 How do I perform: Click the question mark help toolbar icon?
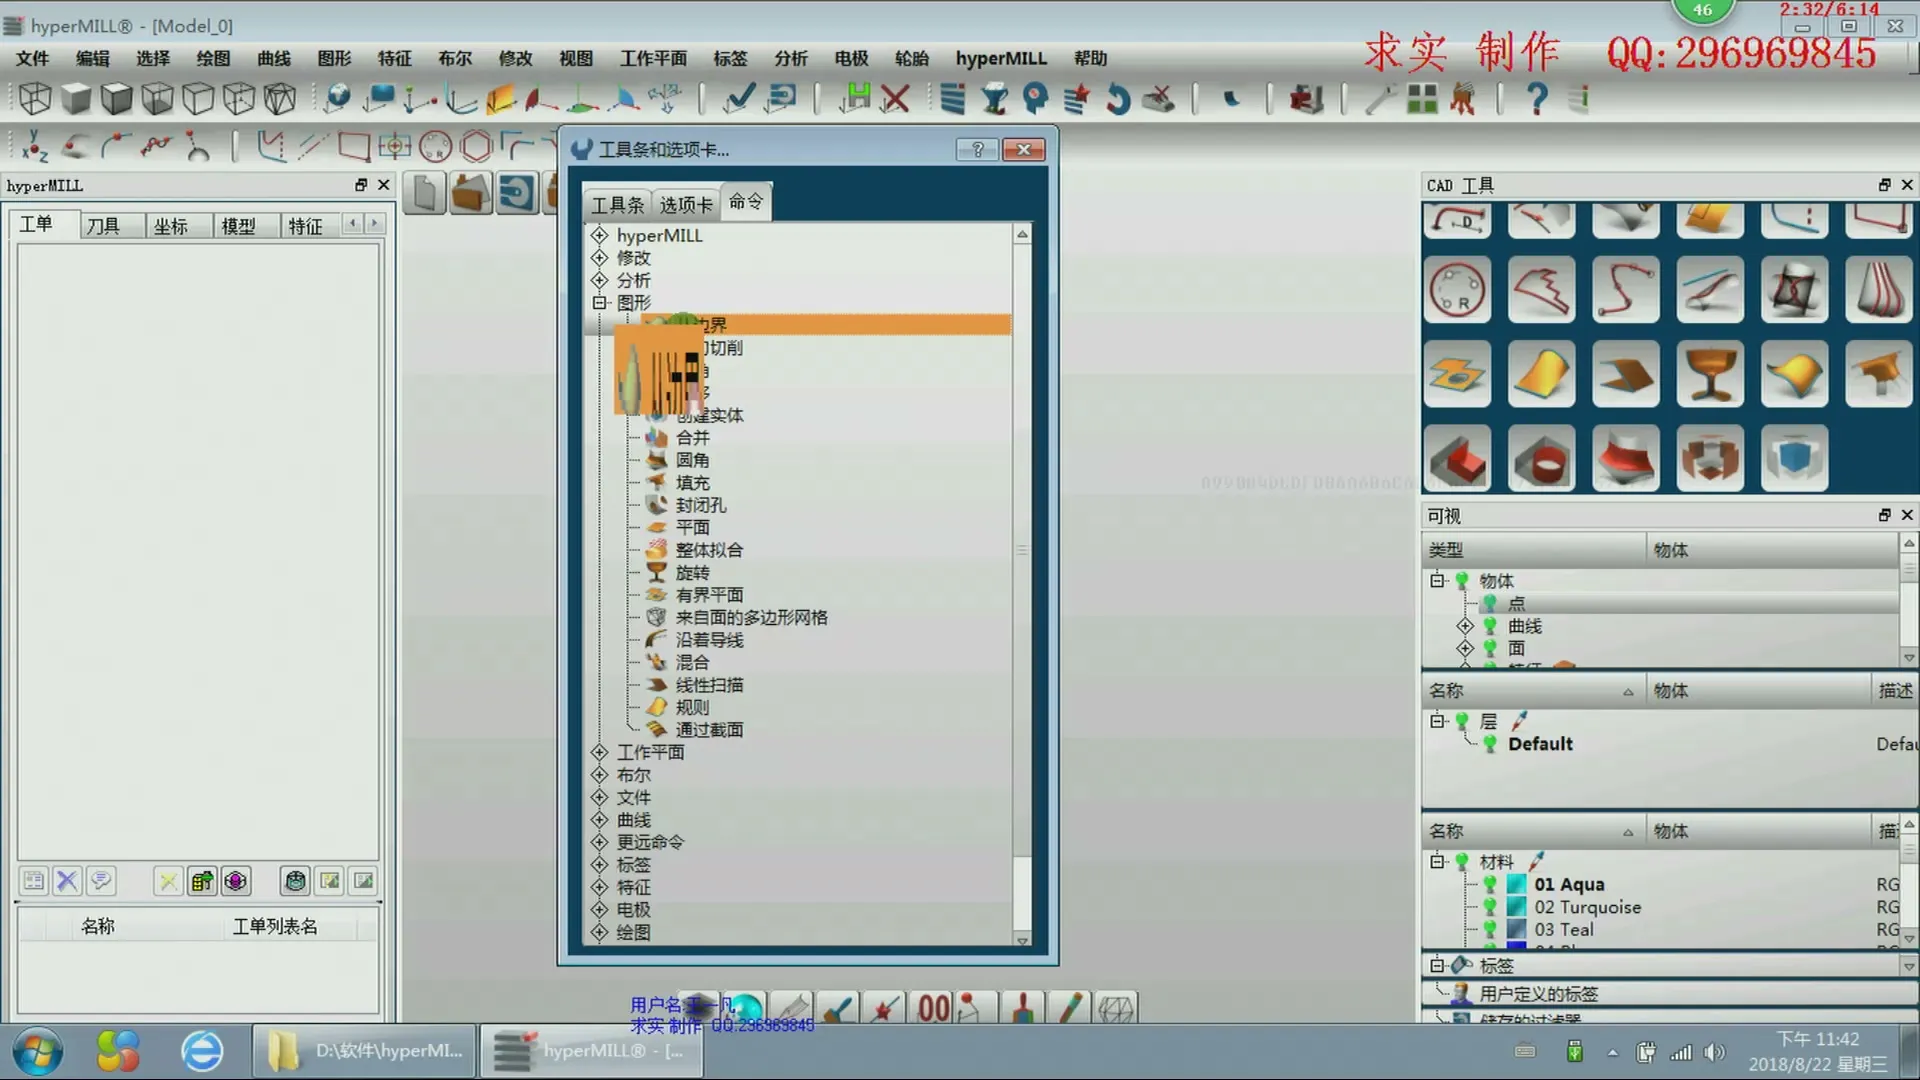click(1537, 98)
